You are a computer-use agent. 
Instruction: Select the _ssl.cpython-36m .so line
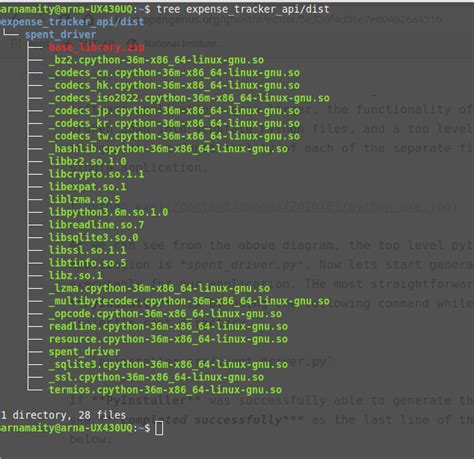click(156, 377)
